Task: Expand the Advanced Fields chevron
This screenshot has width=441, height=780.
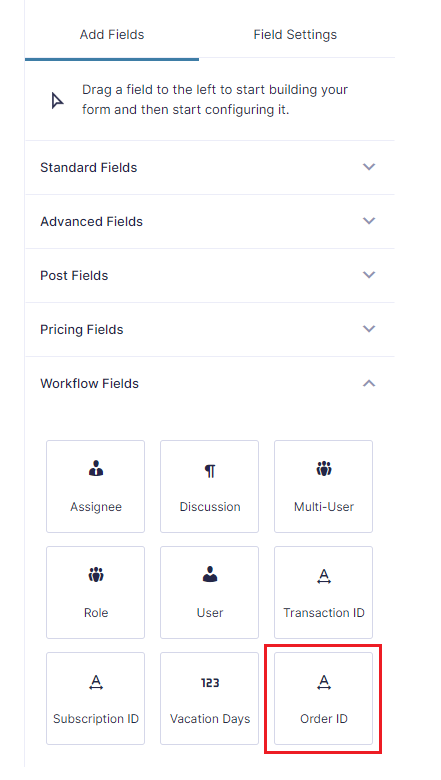Action: [369, 221]
